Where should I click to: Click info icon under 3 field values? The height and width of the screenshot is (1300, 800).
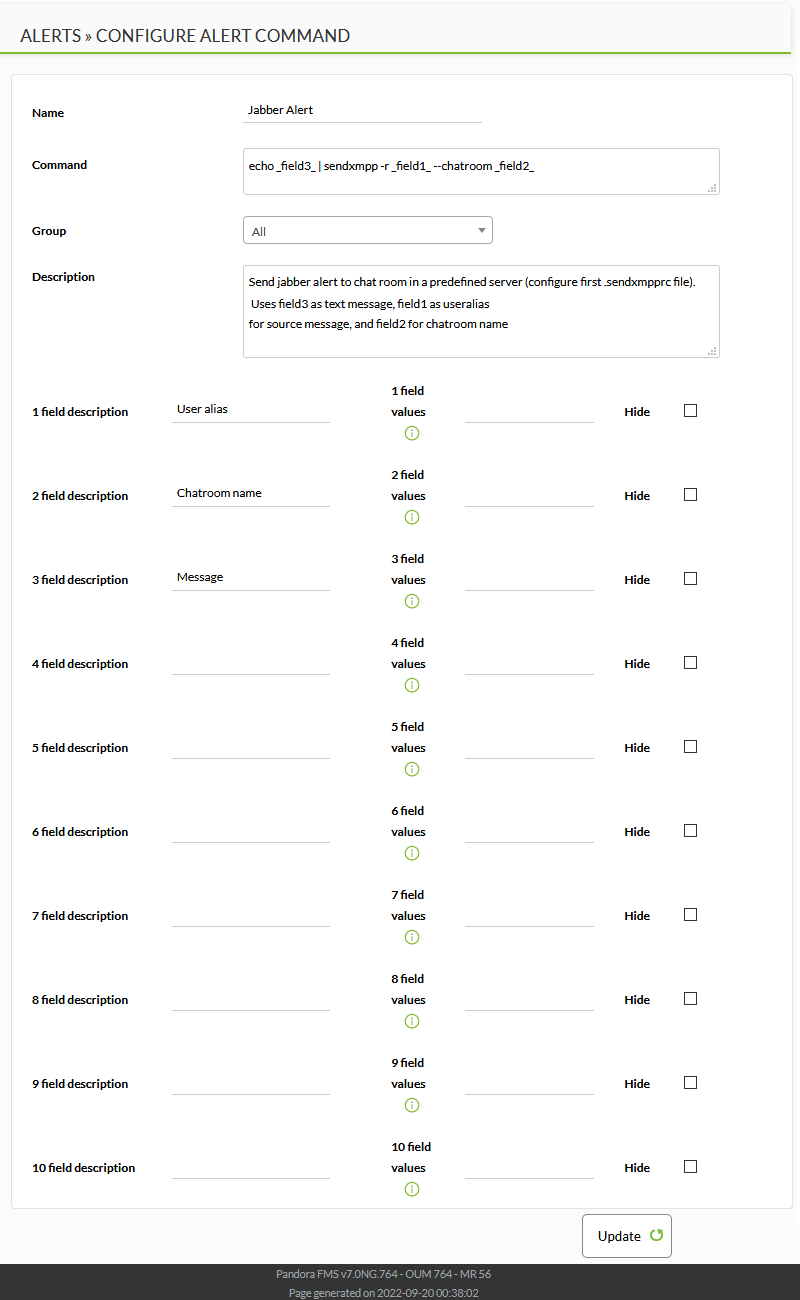coord(412,601)
